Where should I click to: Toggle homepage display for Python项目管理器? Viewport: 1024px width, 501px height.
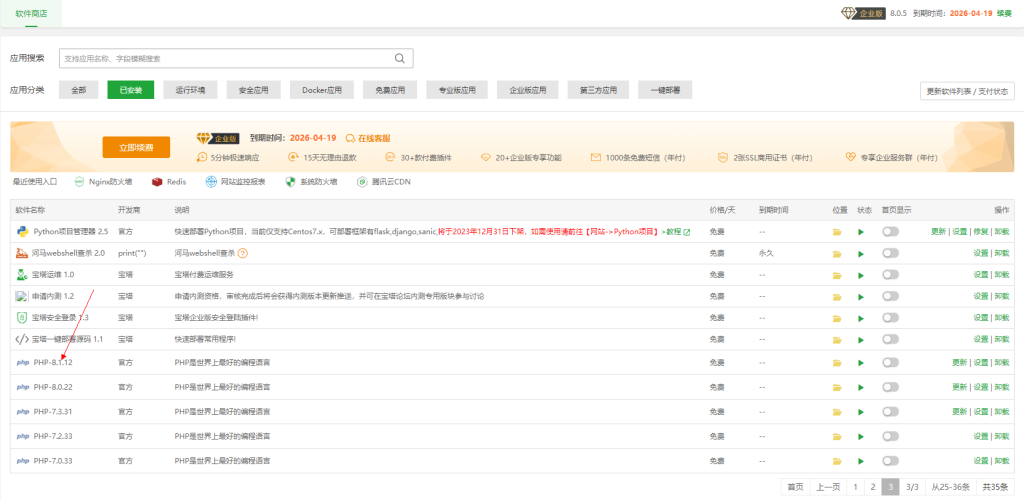[890, 232]
